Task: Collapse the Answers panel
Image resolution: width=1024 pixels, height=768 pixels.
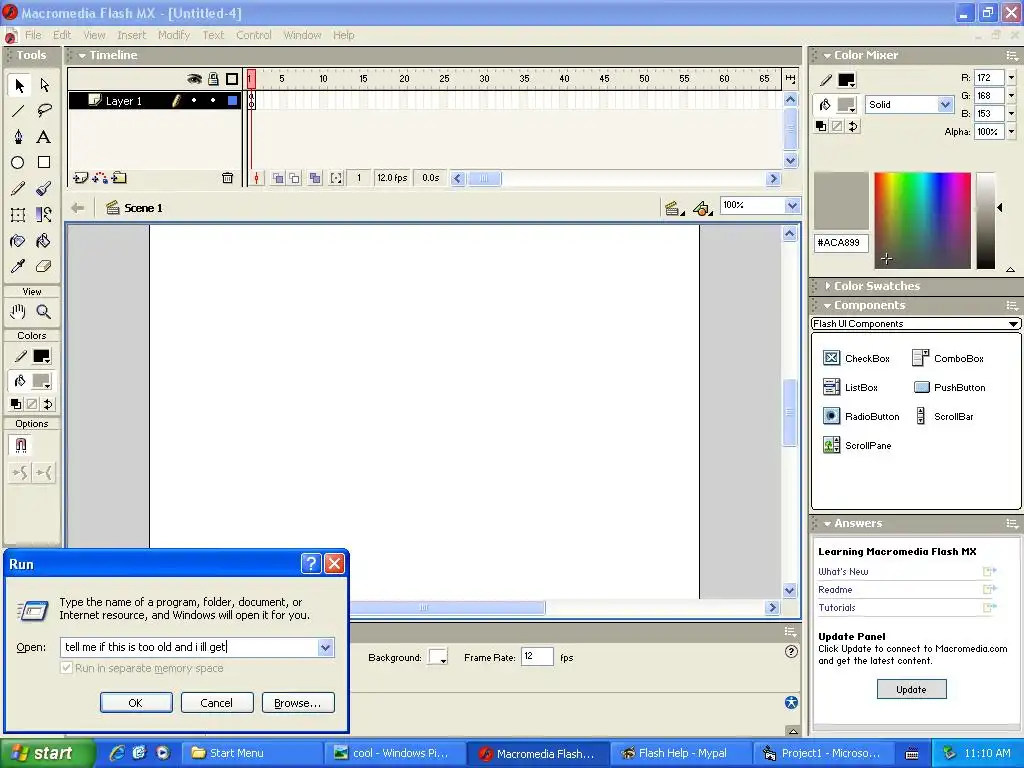Action: 827,524
